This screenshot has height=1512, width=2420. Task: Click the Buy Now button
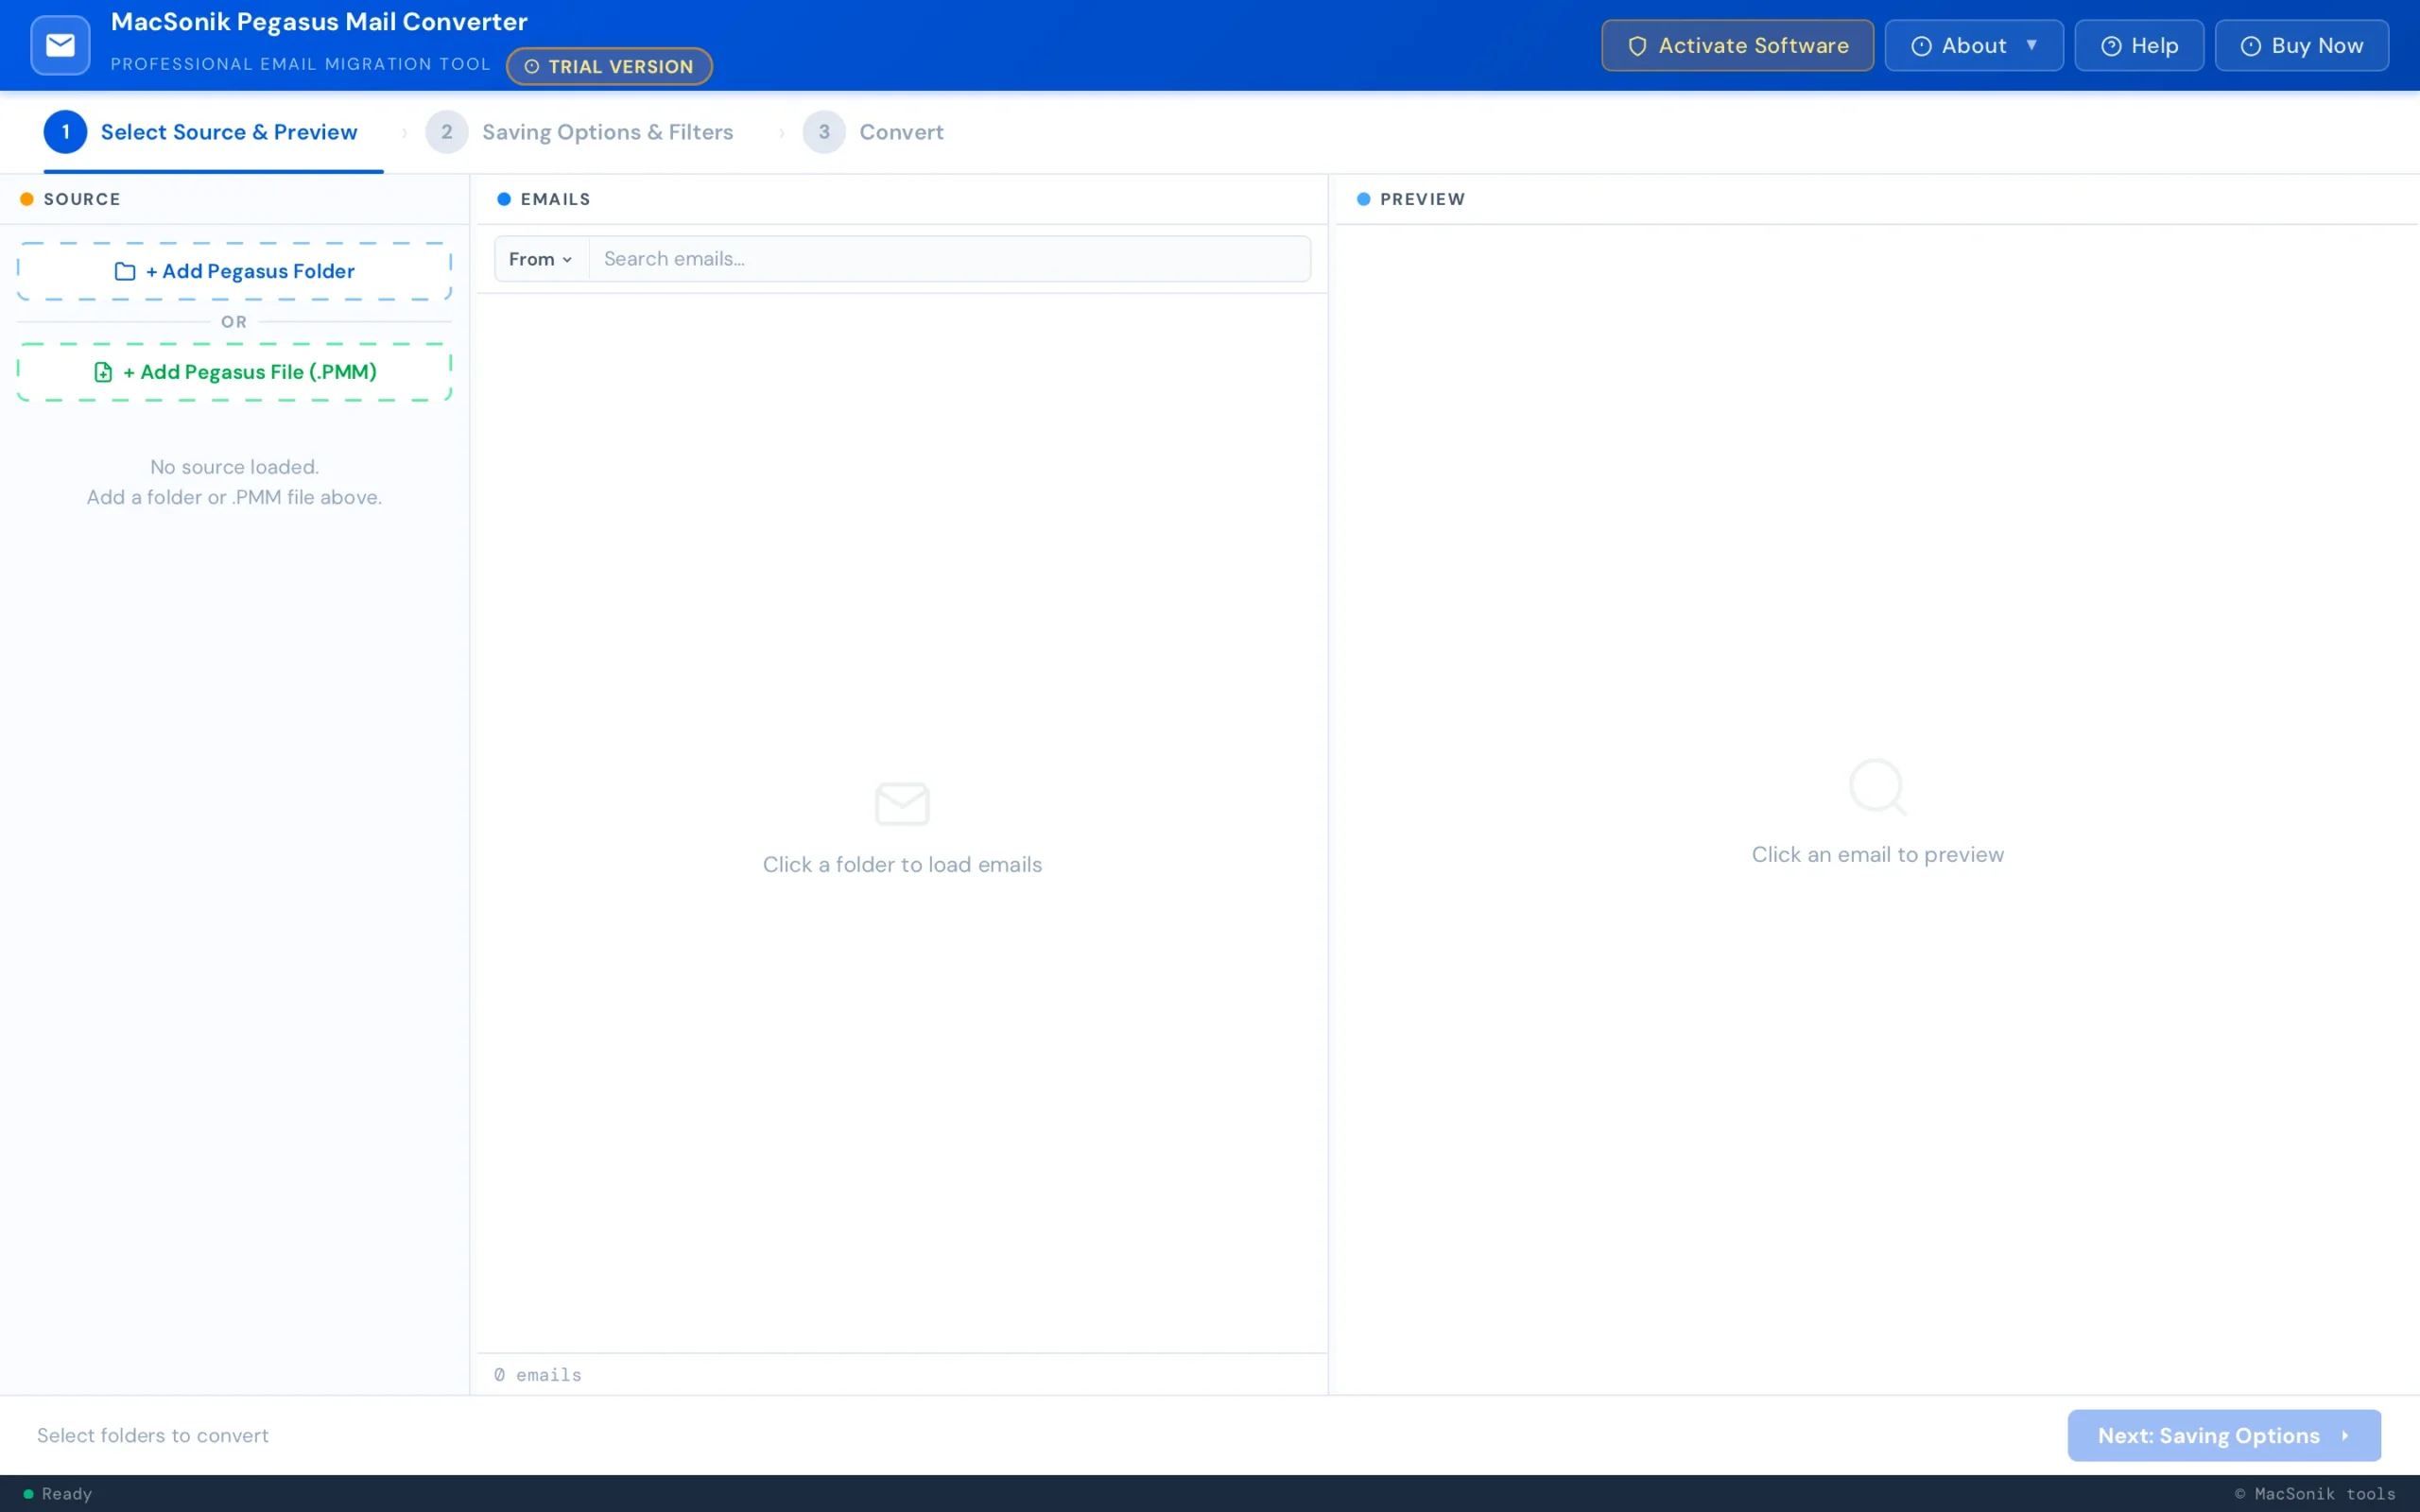click(2301, 45)
